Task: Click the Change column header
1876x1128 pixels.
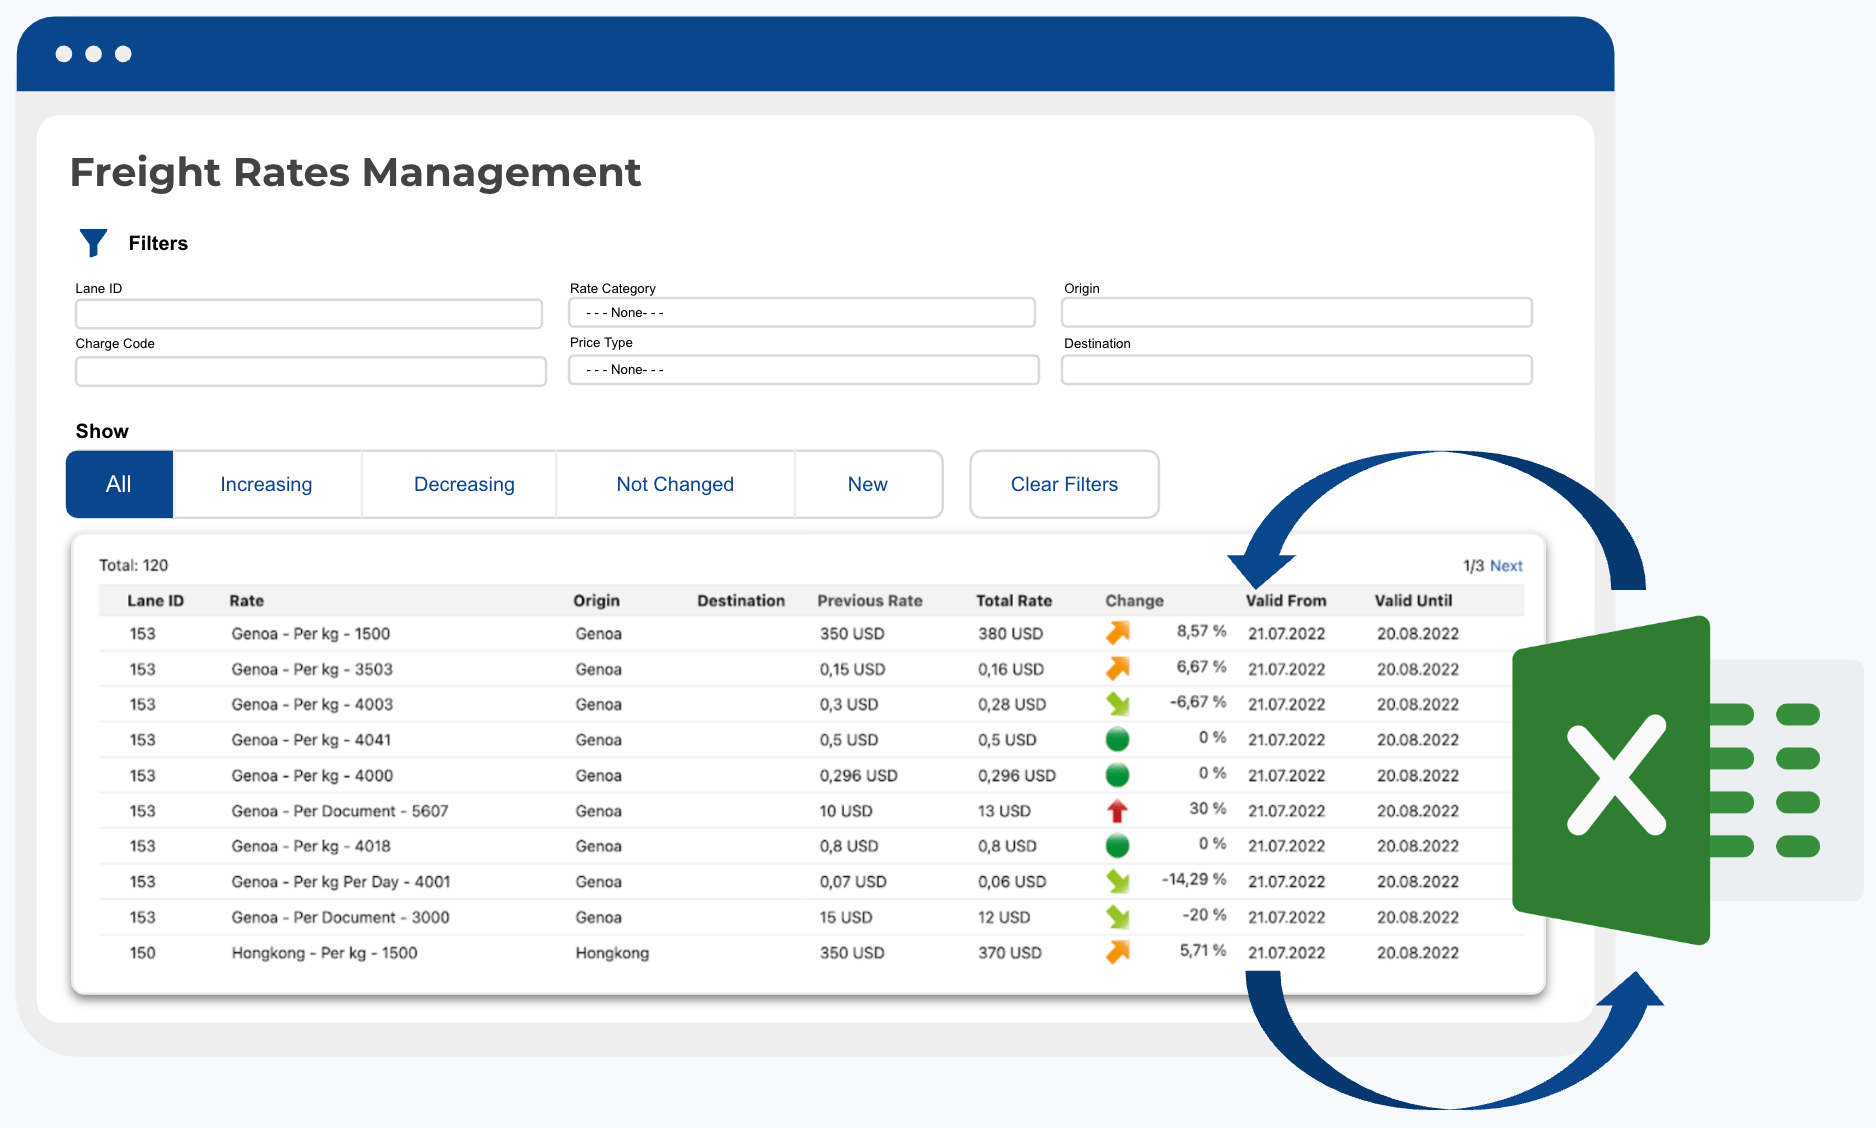Action: pos(1134,601)
